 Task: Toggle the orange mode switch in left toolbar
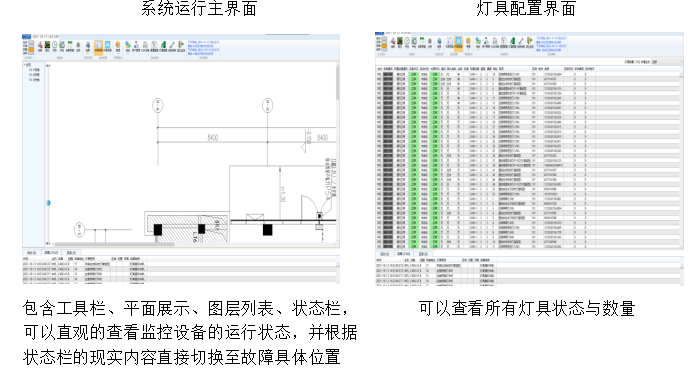[x=31, y=50]
